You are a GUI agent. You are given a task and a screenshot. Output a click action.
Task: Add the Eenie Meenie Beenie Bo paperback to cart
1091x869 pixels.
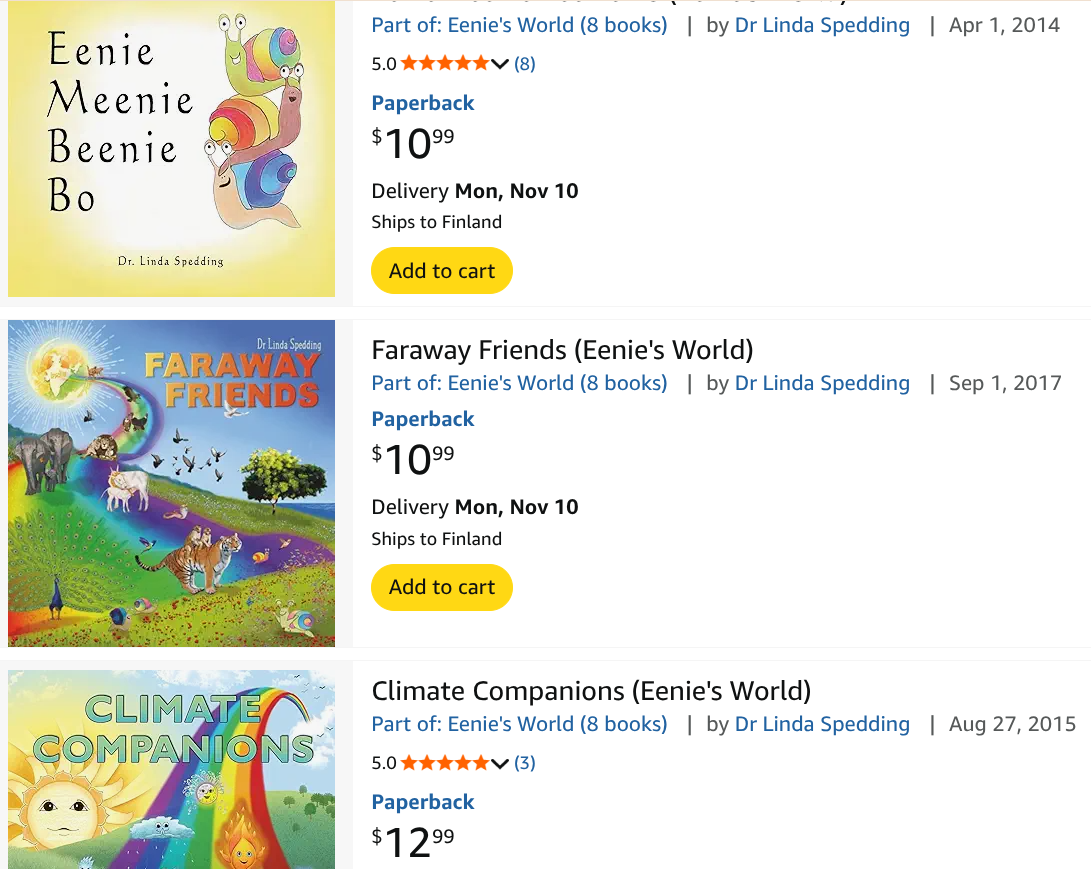point(442,271)
